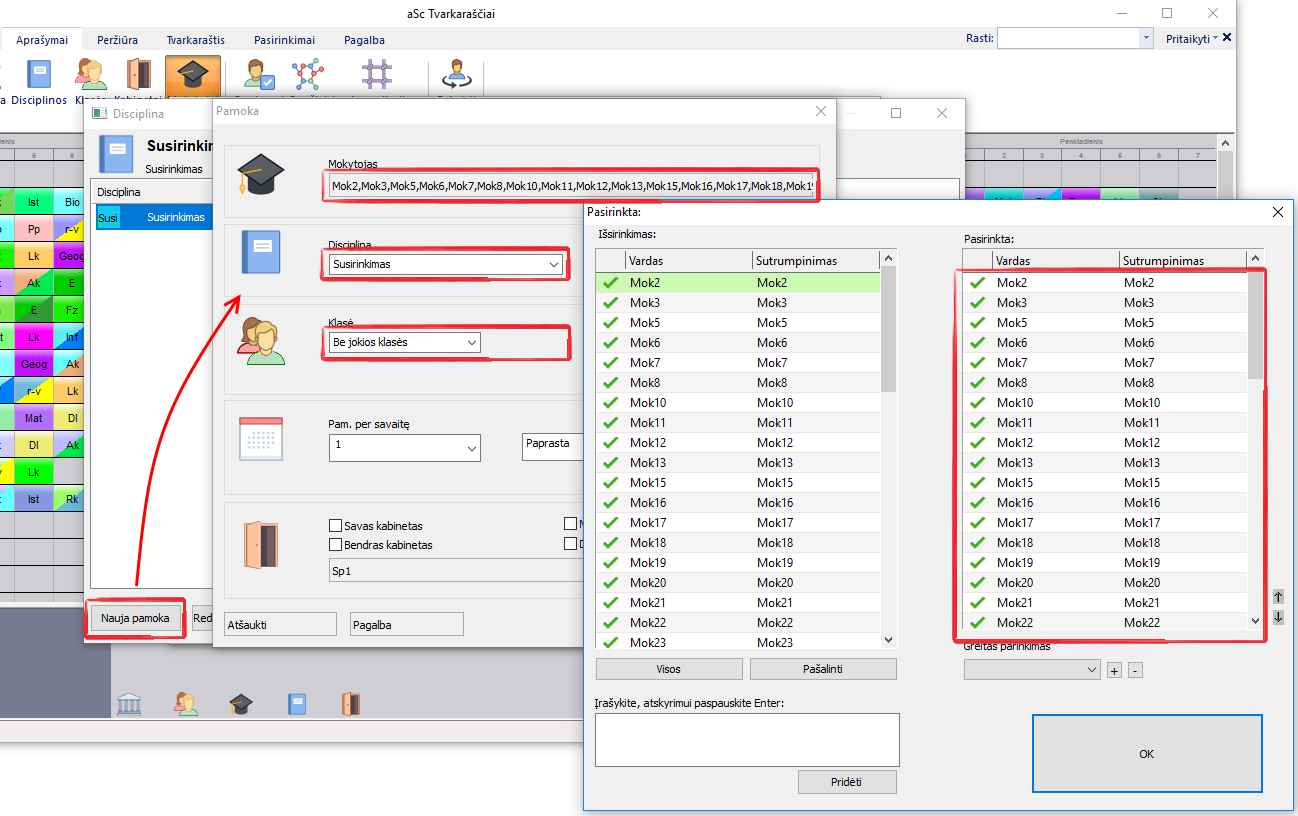Screen dimensions: 1298x816
Task: Click the highlighted graduation cap ribbon icon
Action: tap(193, 76)
